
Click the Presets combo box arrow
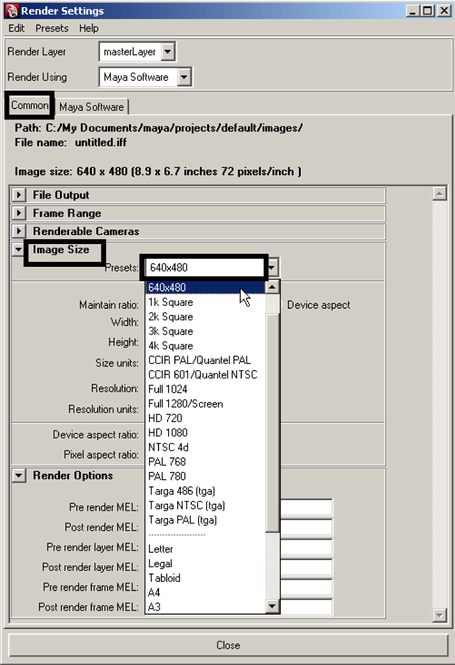coord(272,268)
